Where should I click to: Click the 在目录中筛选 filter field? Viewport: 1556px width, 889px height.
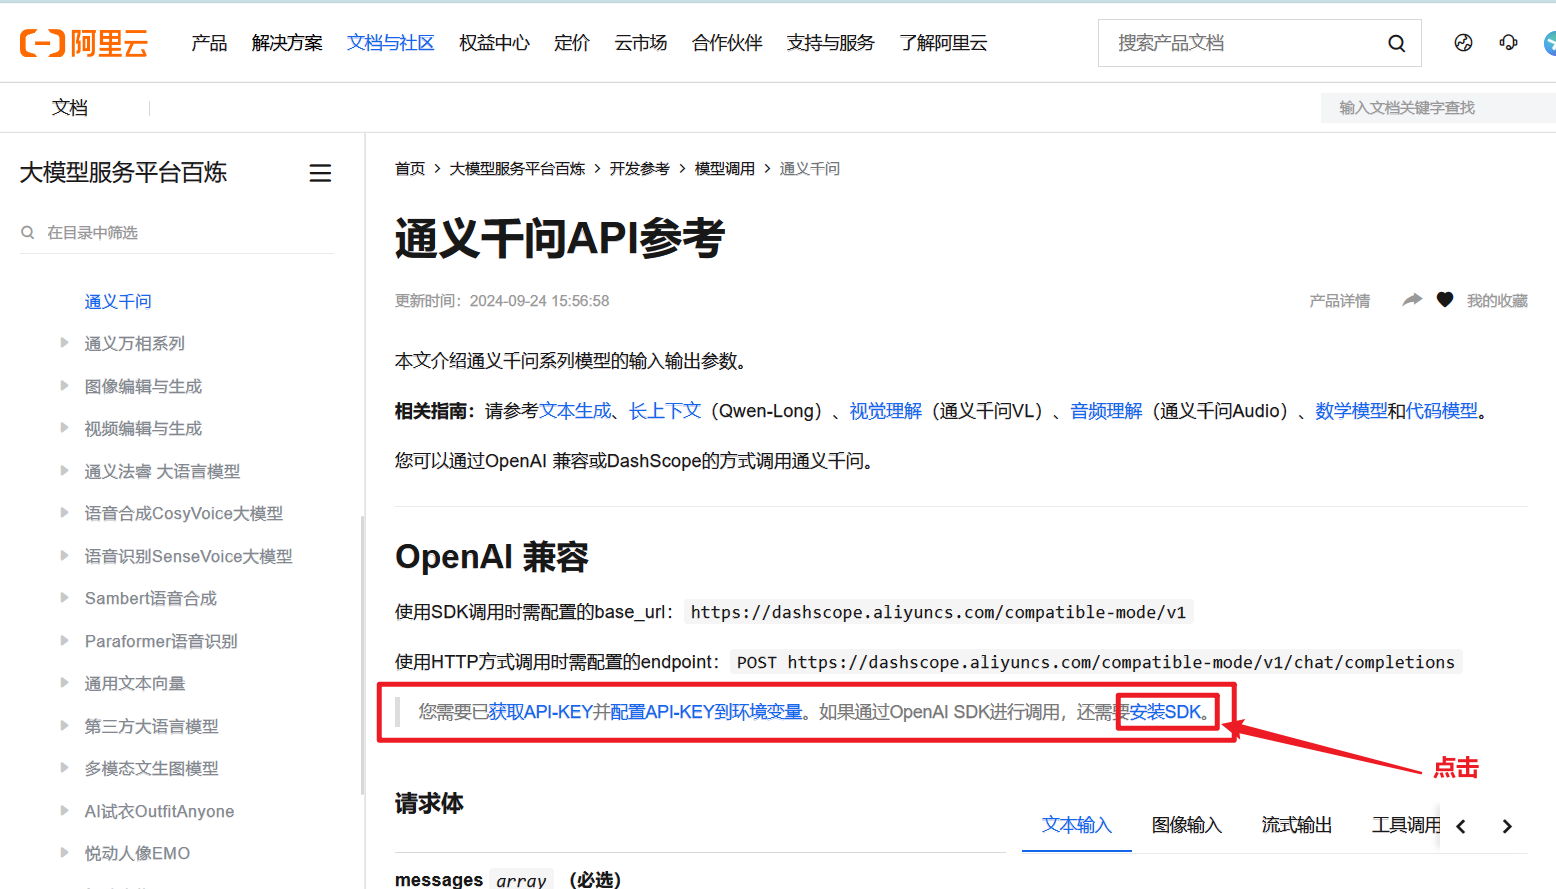(x=177, y=232)
